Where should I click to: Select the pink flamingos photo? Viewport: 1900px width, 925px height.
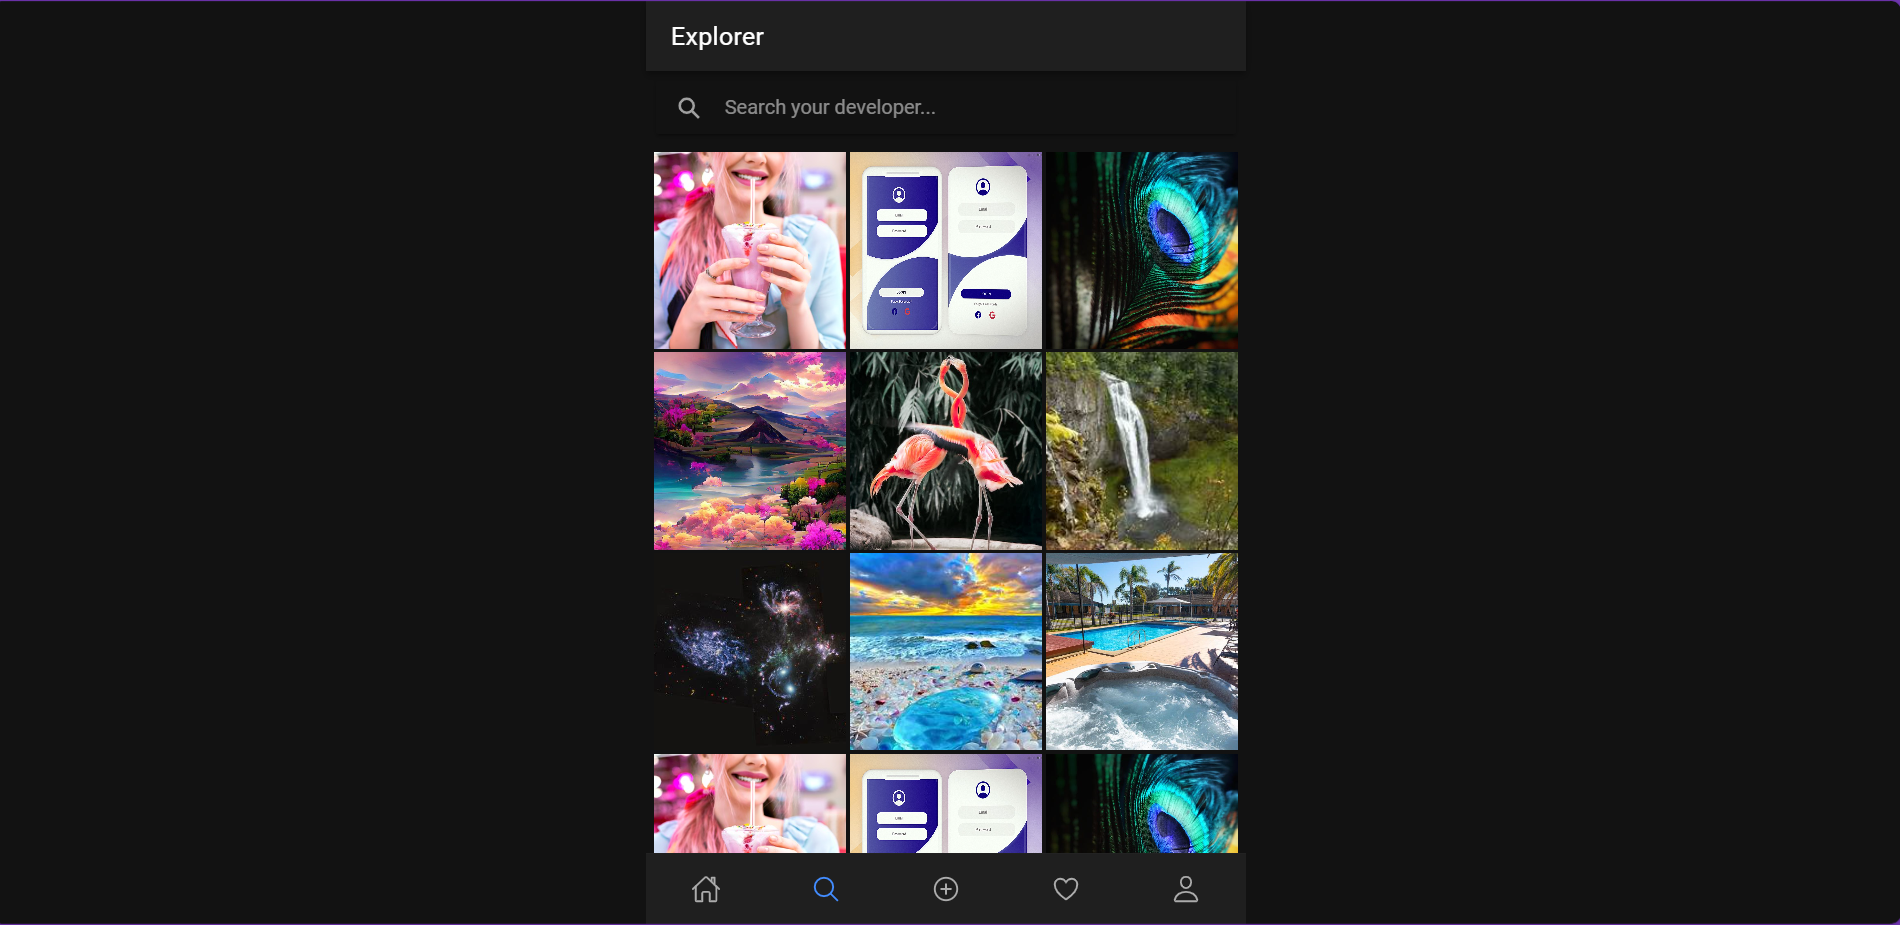point(946,451)
